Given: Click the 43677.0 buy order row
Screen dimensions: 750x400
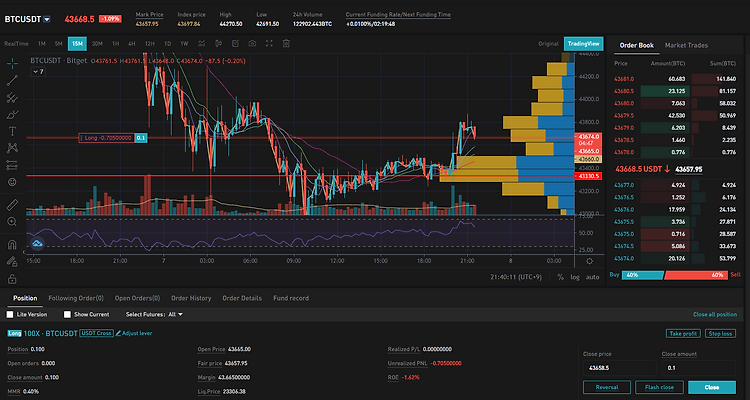Looking at the screenshot, I should tap(675, 185).
